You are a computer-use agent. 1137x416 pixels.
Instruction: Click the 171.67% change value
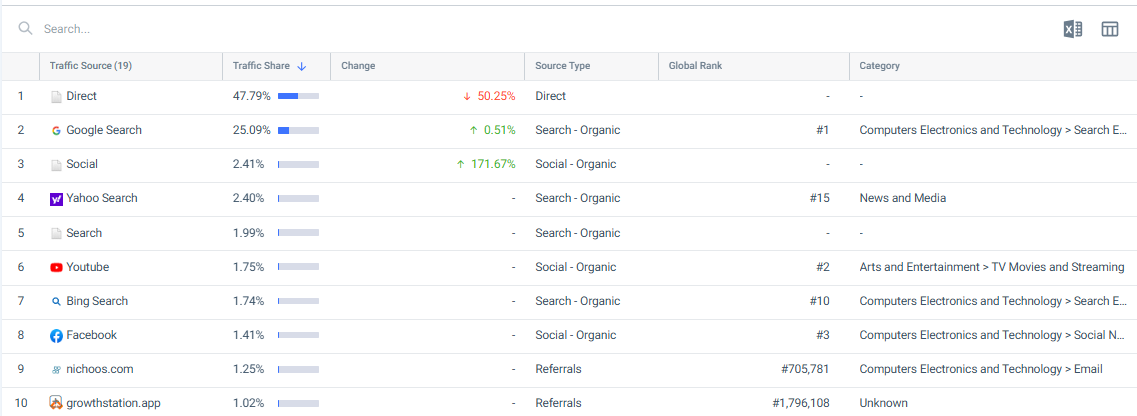[x=493, y=164]
